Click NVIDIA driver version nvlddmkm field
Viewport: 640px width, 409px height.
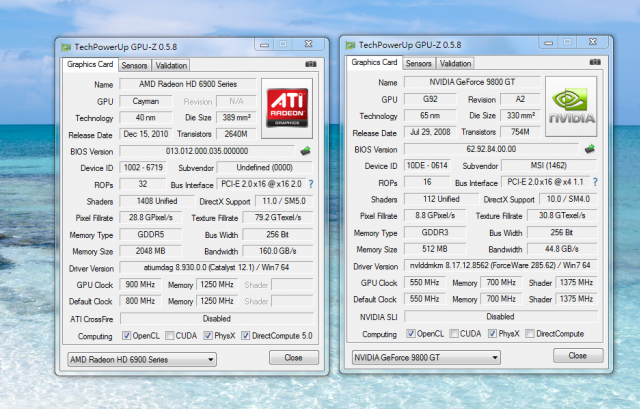tap(500, 265)
